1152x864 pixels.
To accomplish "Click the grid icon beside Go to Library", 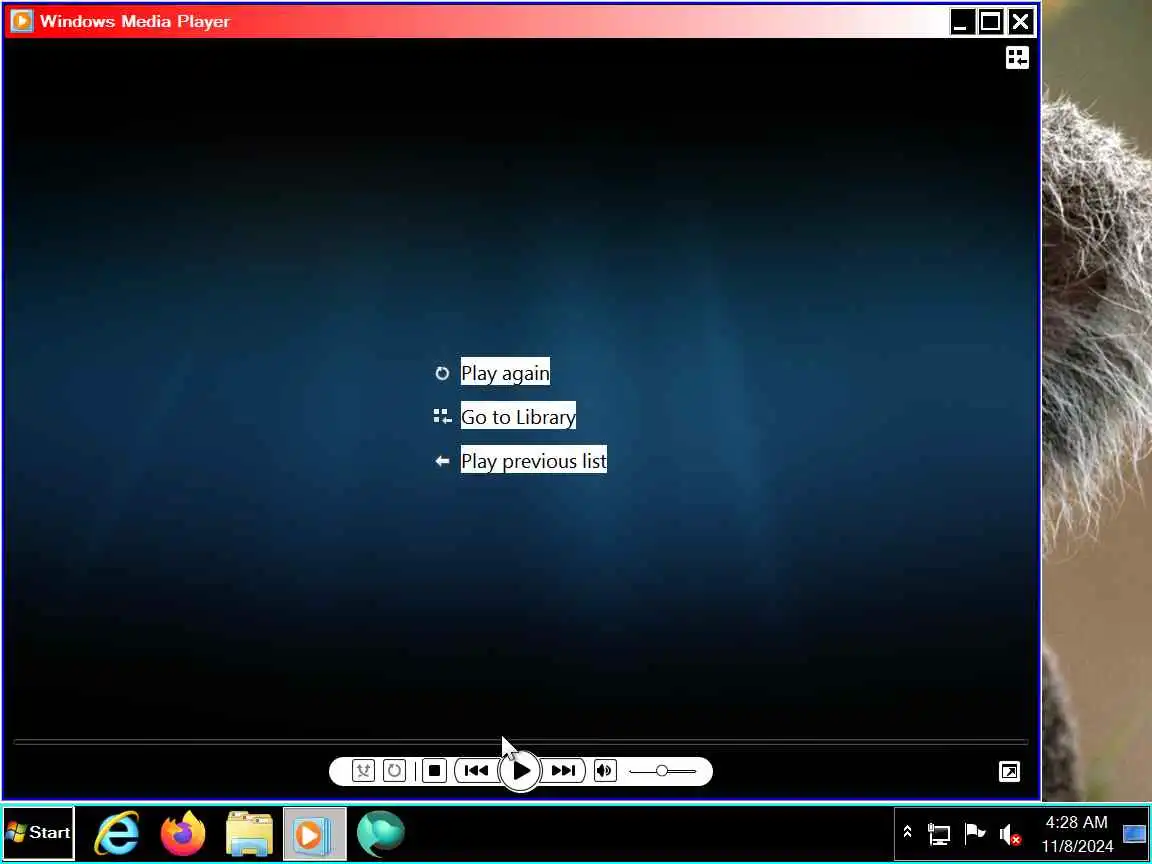I will (x=442, y=417).
